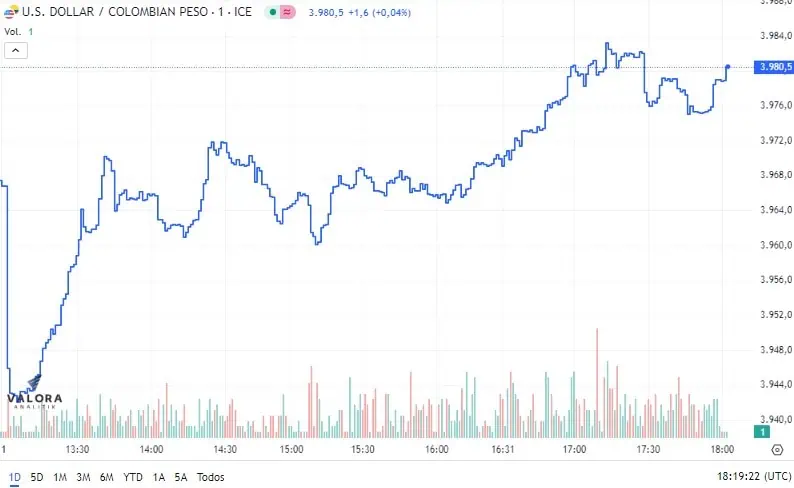Screen dimensions: 794x488
Task: Select the 5A five-year range
Action: 181,477
